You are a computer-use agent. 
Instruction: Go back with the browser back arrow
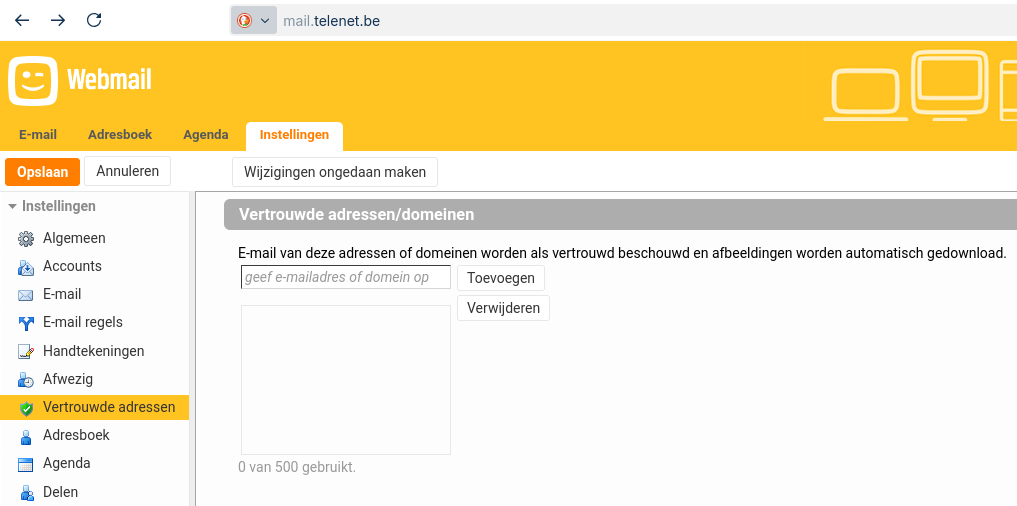(x=22, y=20)
